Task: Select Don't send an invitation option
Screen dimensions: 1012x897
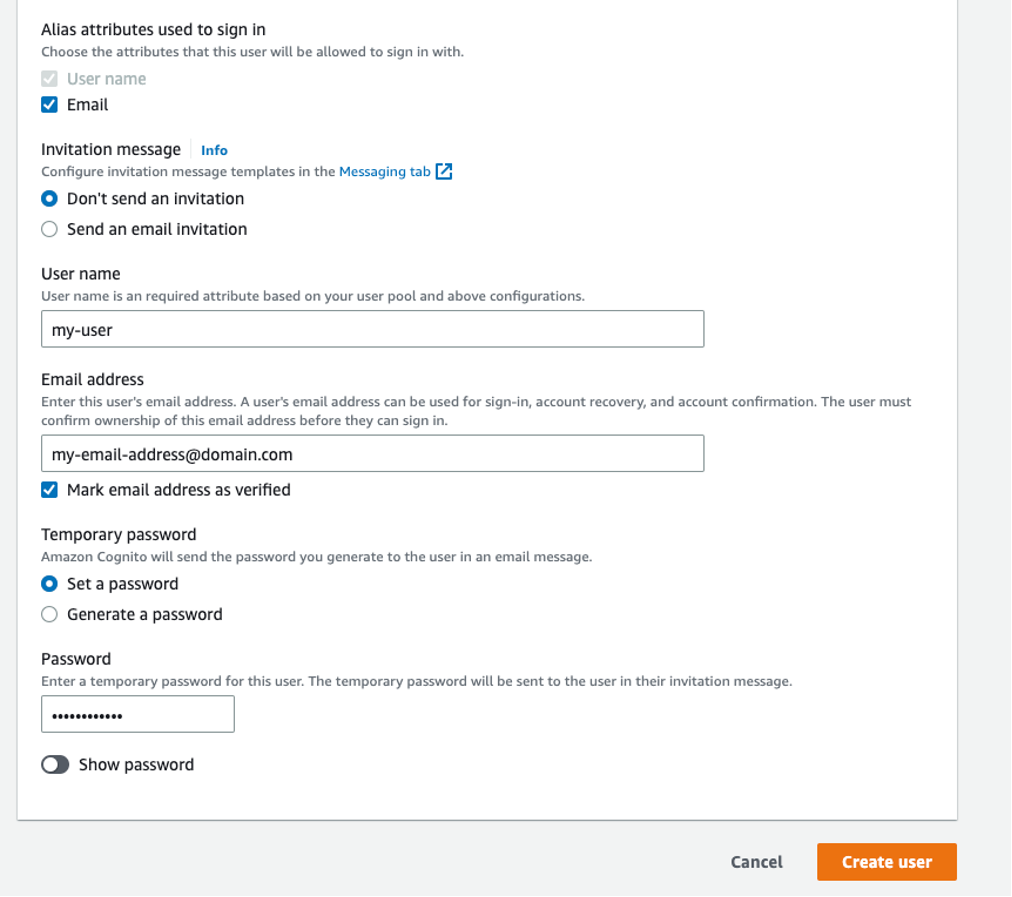Action: [49, 199]
